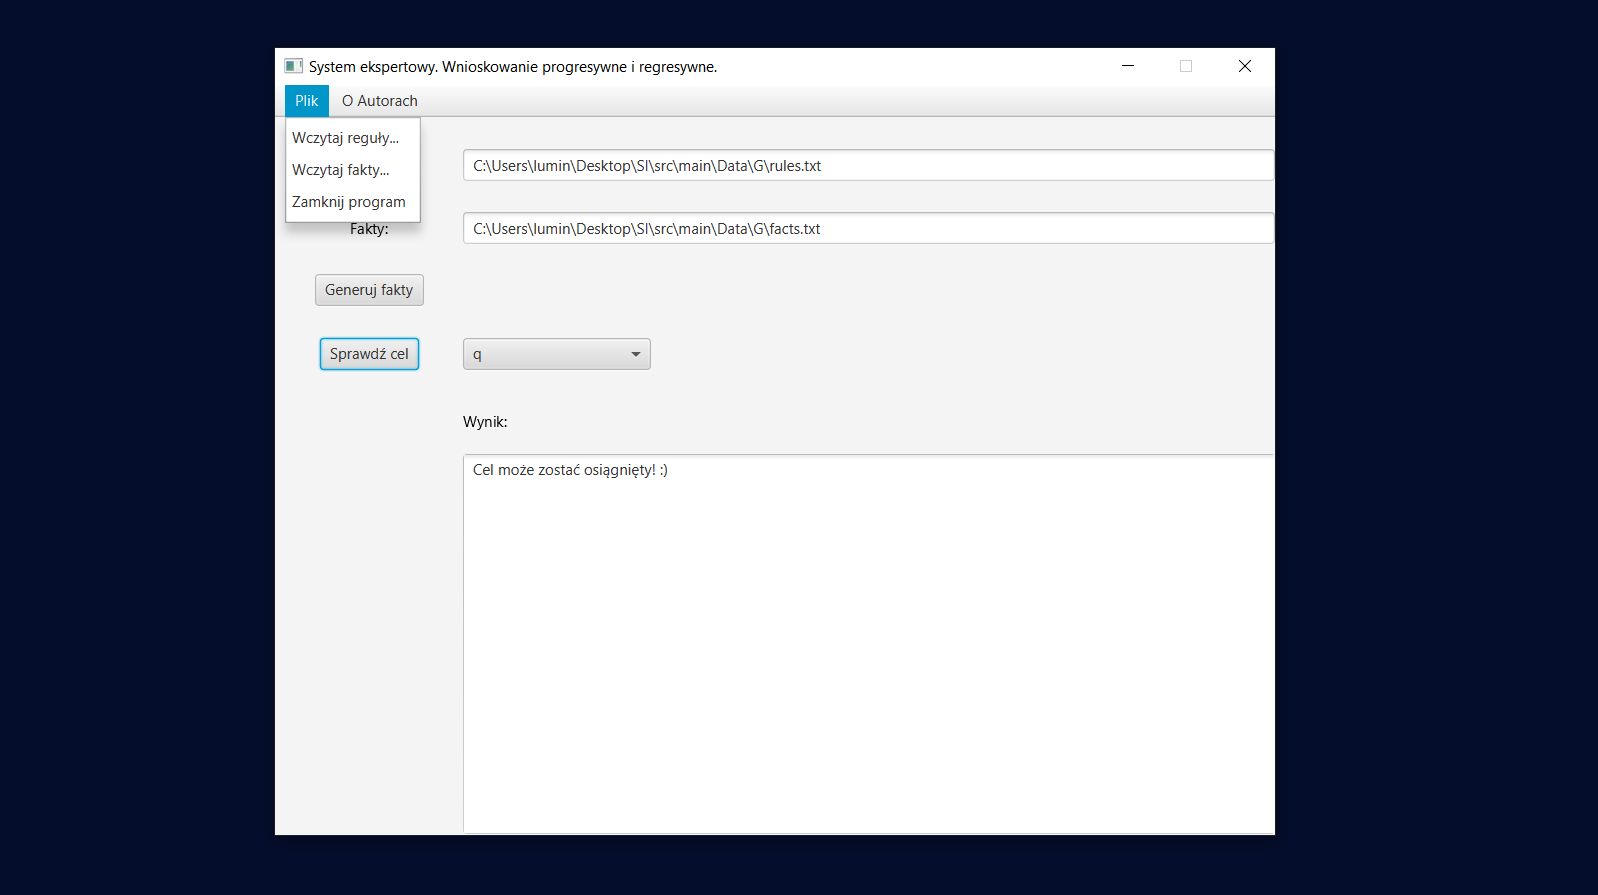Minimize the expert system window
This screenshot has width=1598, height=895.
pos(1128,66)
